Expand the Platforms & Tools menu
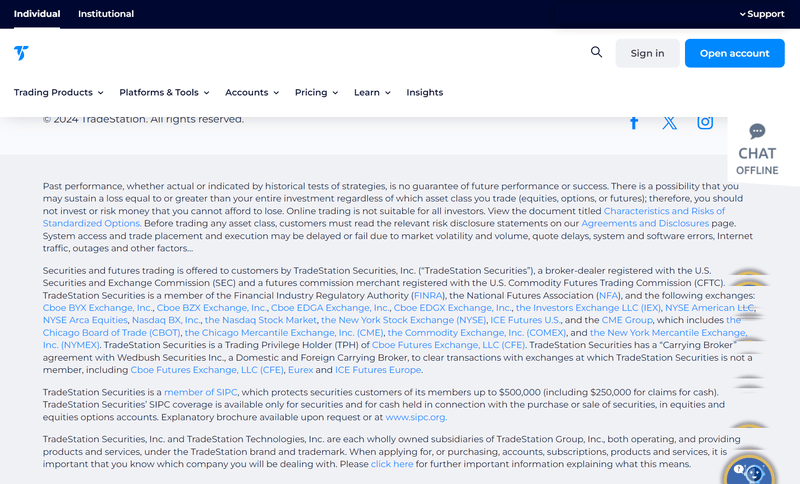The height and width of the screenshot is (484, 800). [x=164, y=92]
